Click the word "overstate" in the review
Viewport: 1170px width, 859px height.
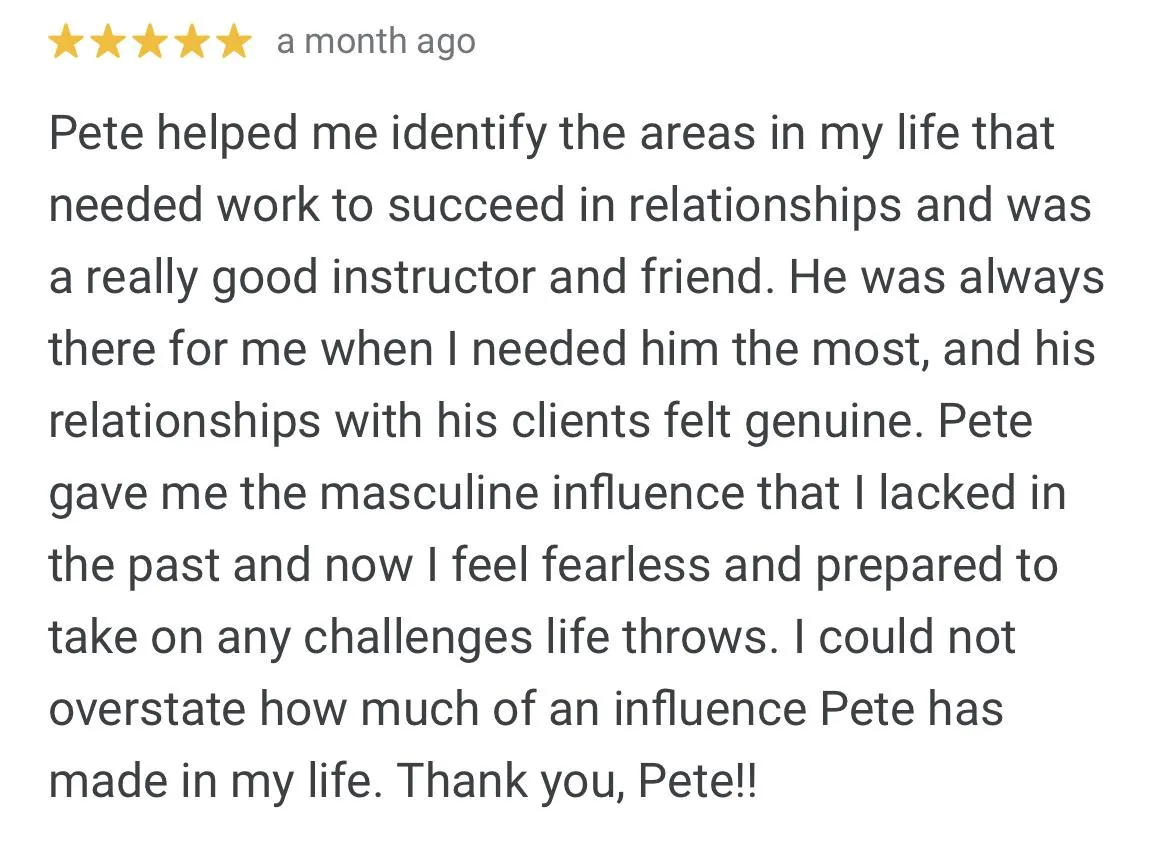click(x=147, y=709)
